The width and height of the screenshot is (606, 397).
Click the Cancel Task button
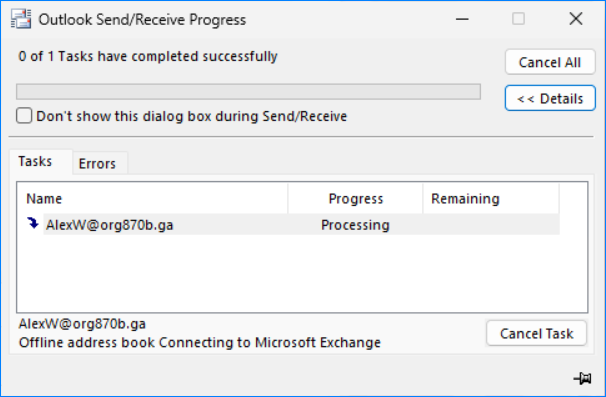[536, 333]
